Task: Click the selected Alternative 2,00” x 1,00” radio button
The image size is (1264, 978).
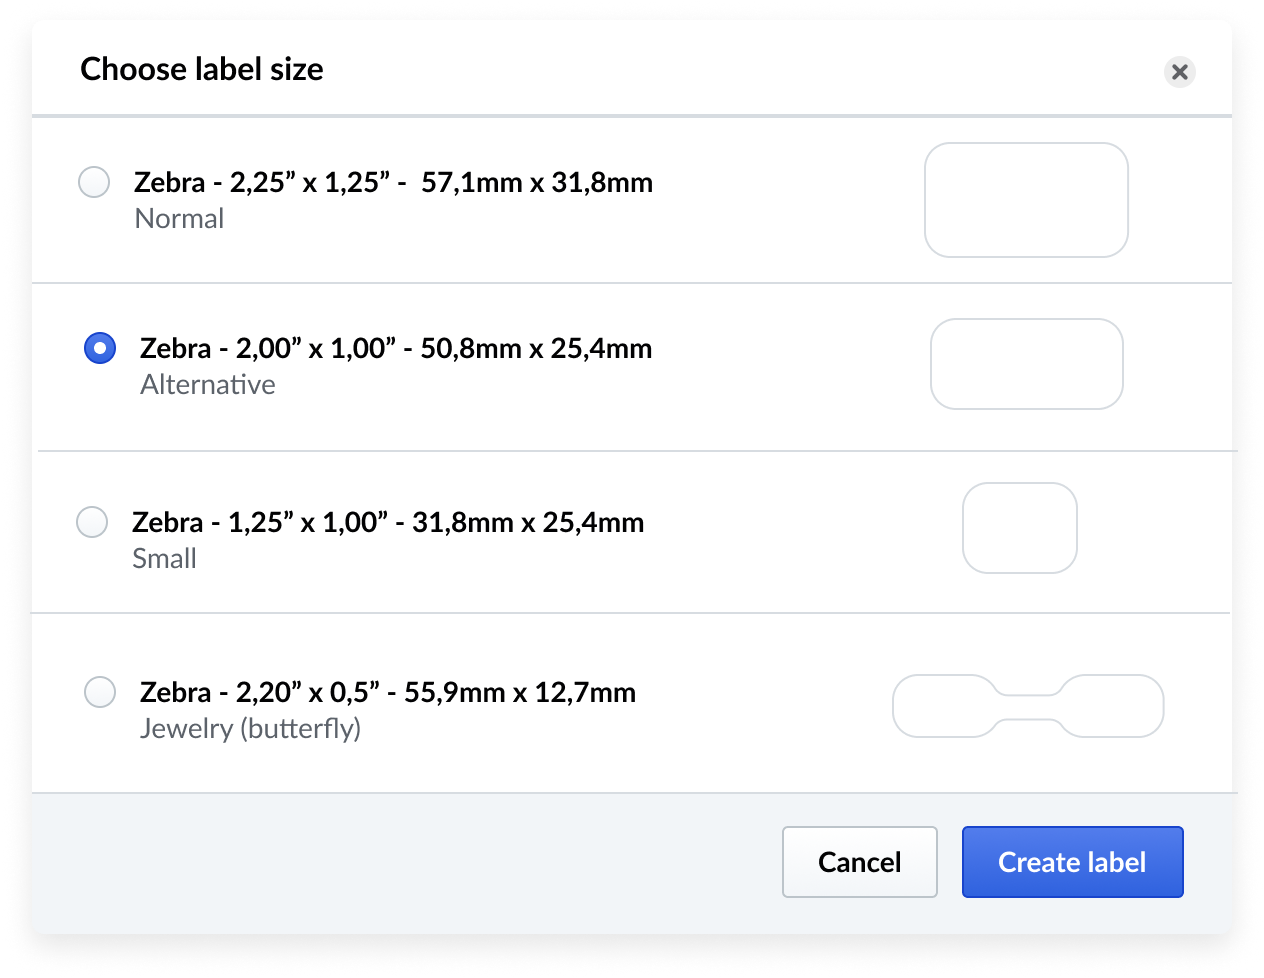Action: tap(100, 348)
